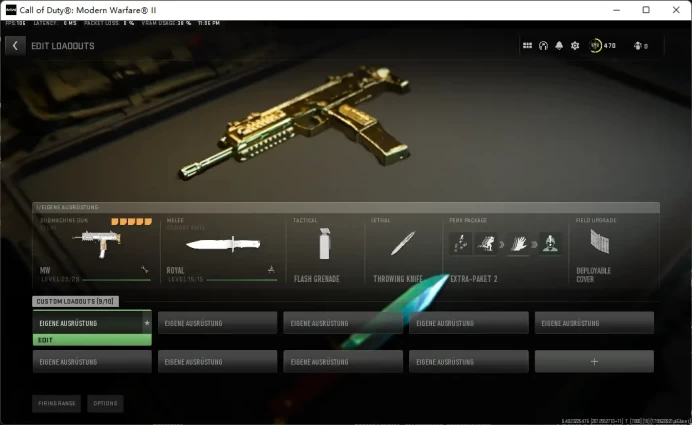Select the second perk icon in perk package
Viewport: 692px width, 425px height.
tap(485, 243)
